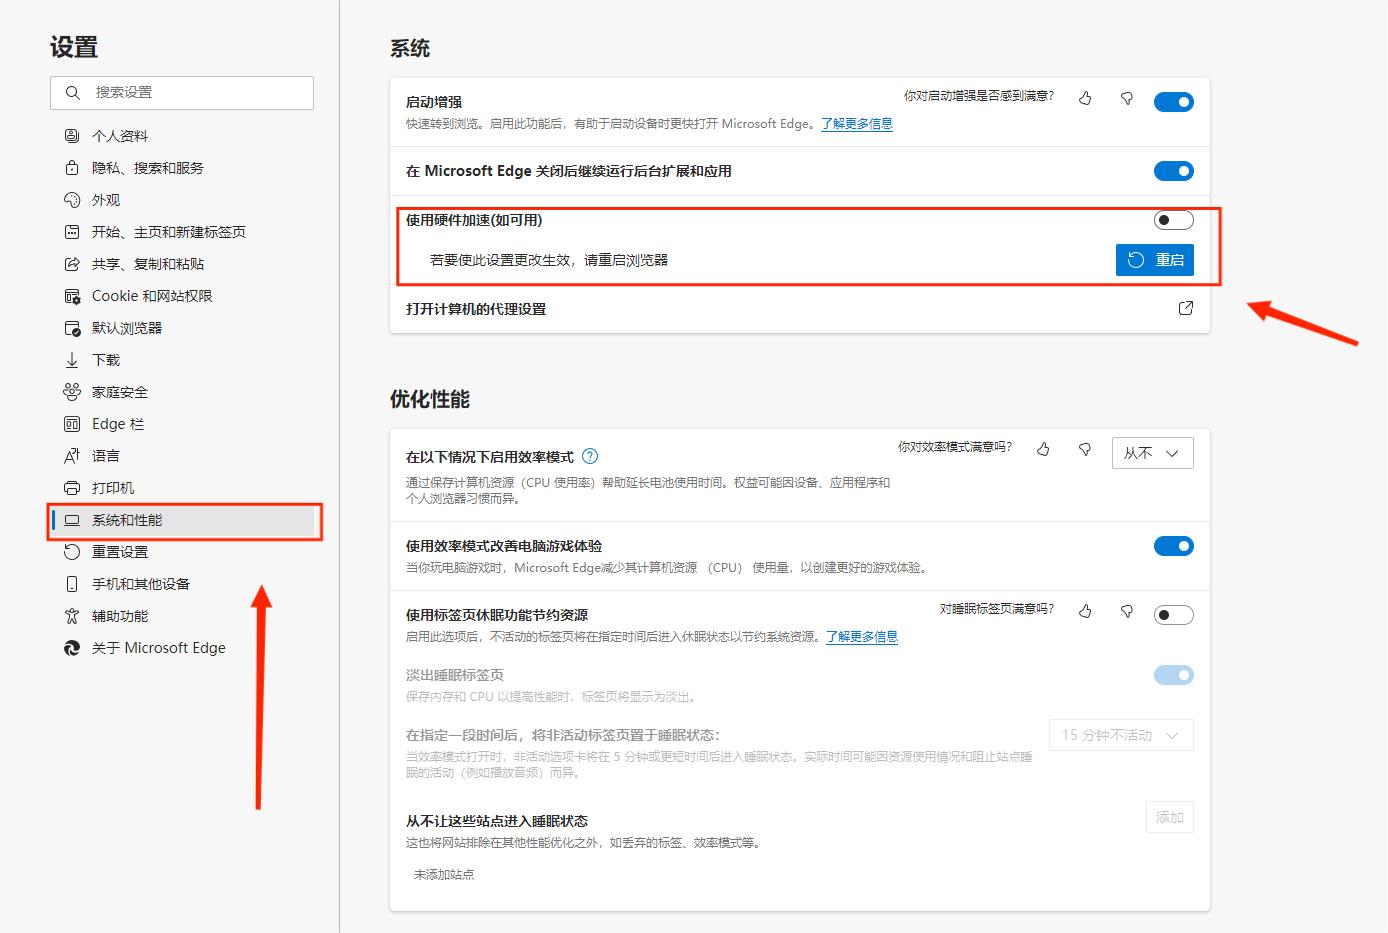This screenshot has width=1388, height=933.
Task: Toggle 使用效率模式改善电脑游戏体验 off
Action: point(1173,546)
